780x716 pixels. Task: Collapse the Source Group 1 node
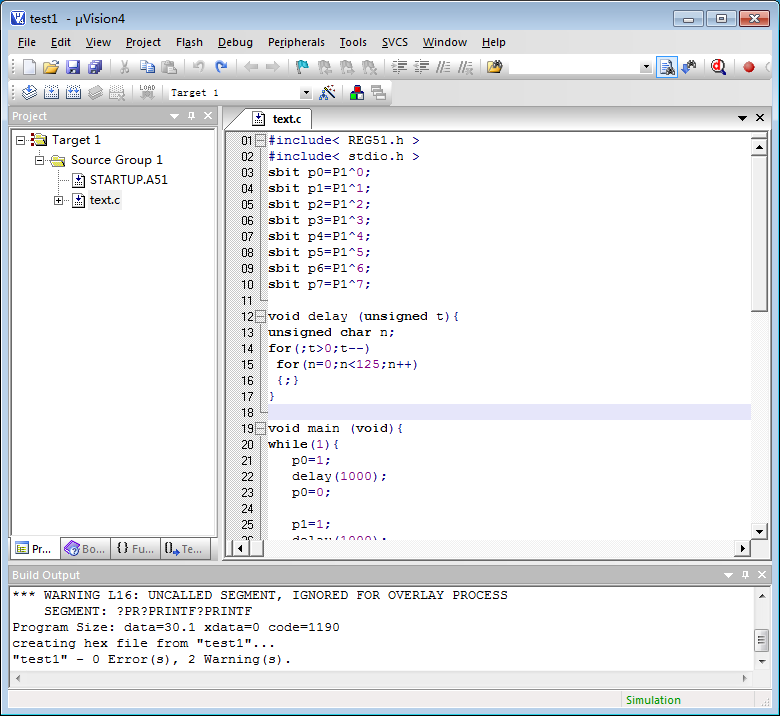(x=39, y=160)
